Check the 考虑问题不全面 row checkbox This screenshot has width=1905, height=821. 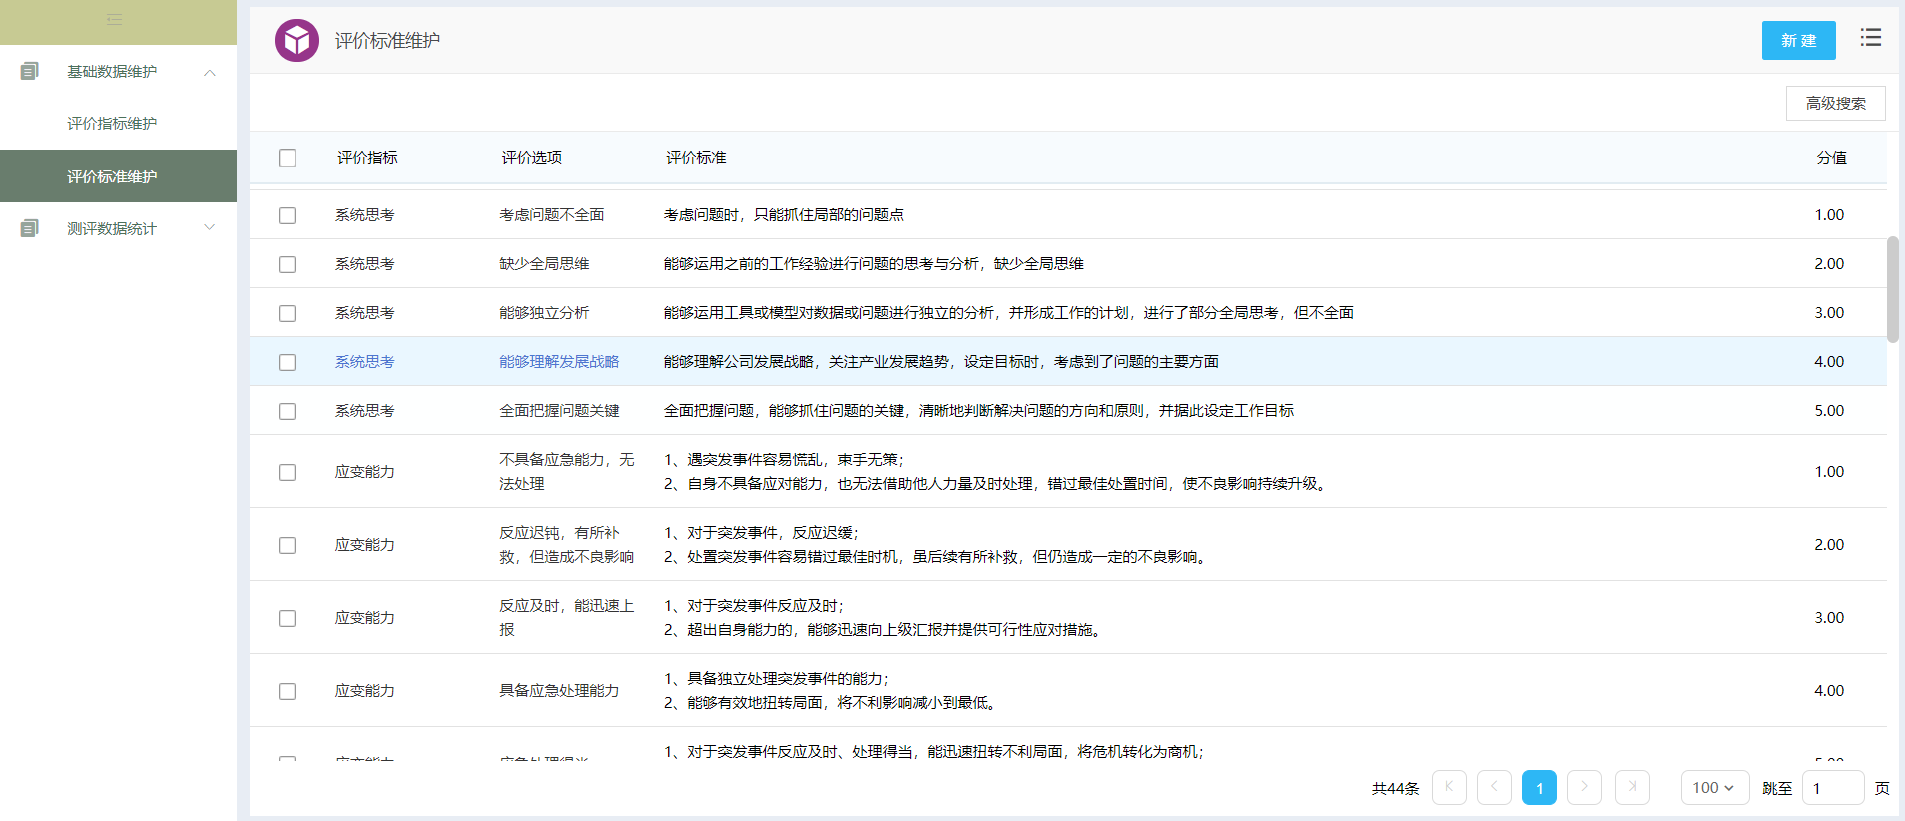point(288,215)
